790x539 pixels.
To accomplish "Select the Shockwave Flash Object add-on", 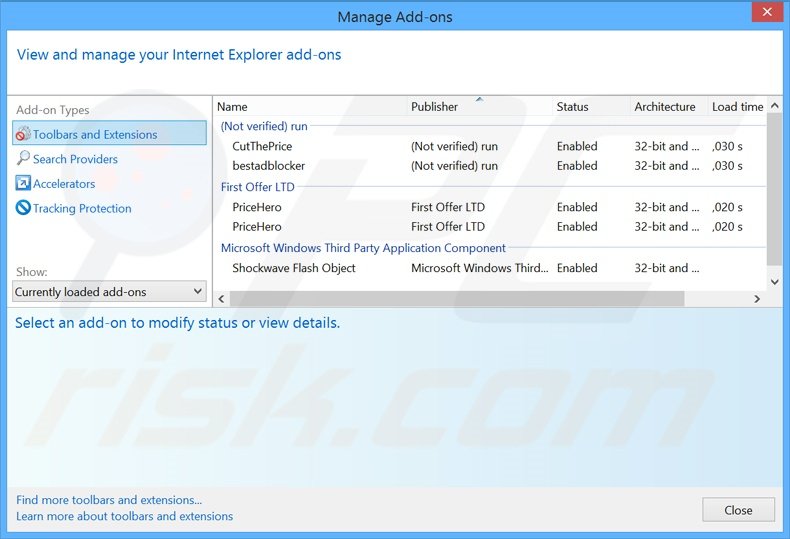I will pyautogui.click(x=491, y=268).
